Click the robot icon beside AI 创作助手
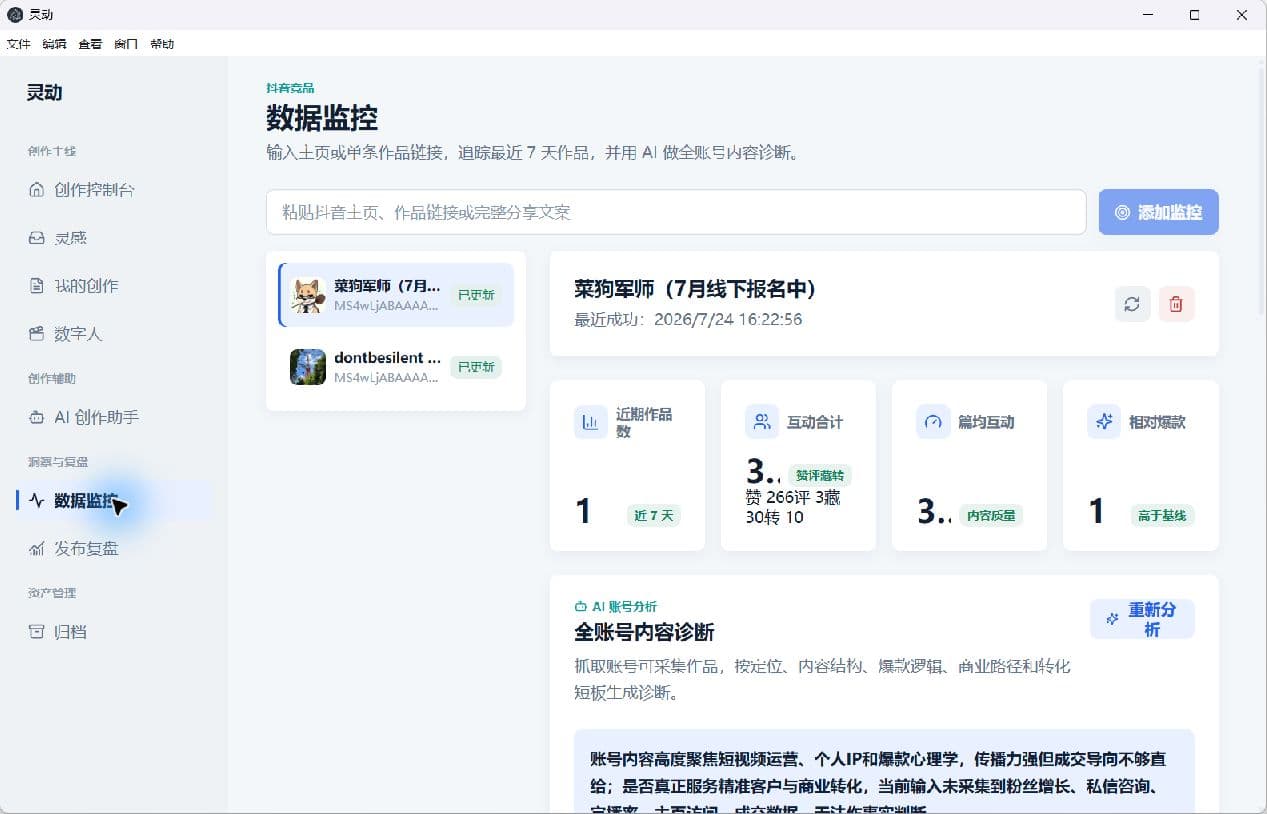 coord(37,417)
